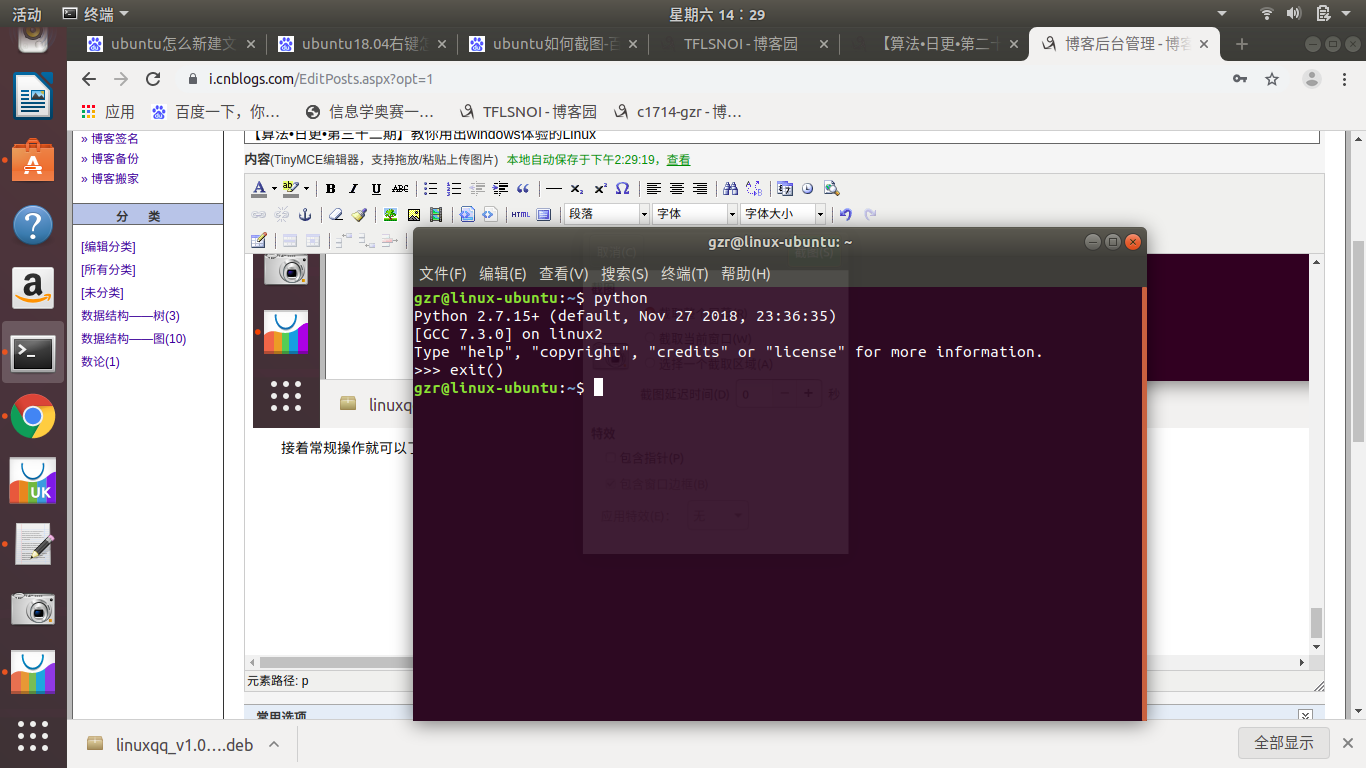
Task: Open Show Applications grid in dock
Action: click(33, 736)
